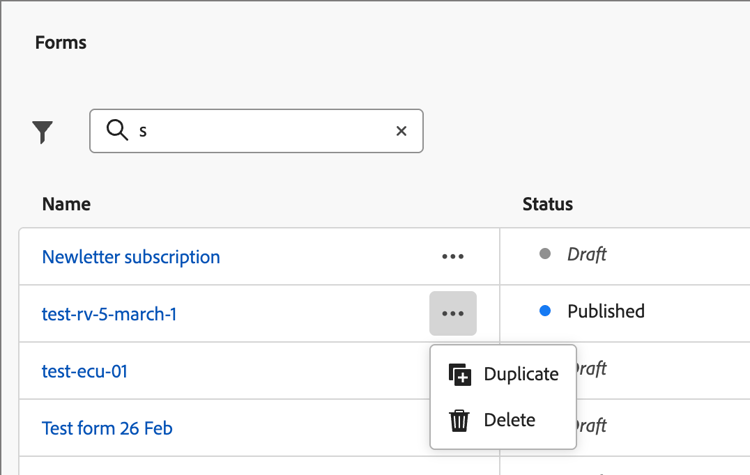Toggle more actions menu for test-rv-5-march-1
Image resolution: width=750 pixels, height=475 pixels.
click(453, 314)
